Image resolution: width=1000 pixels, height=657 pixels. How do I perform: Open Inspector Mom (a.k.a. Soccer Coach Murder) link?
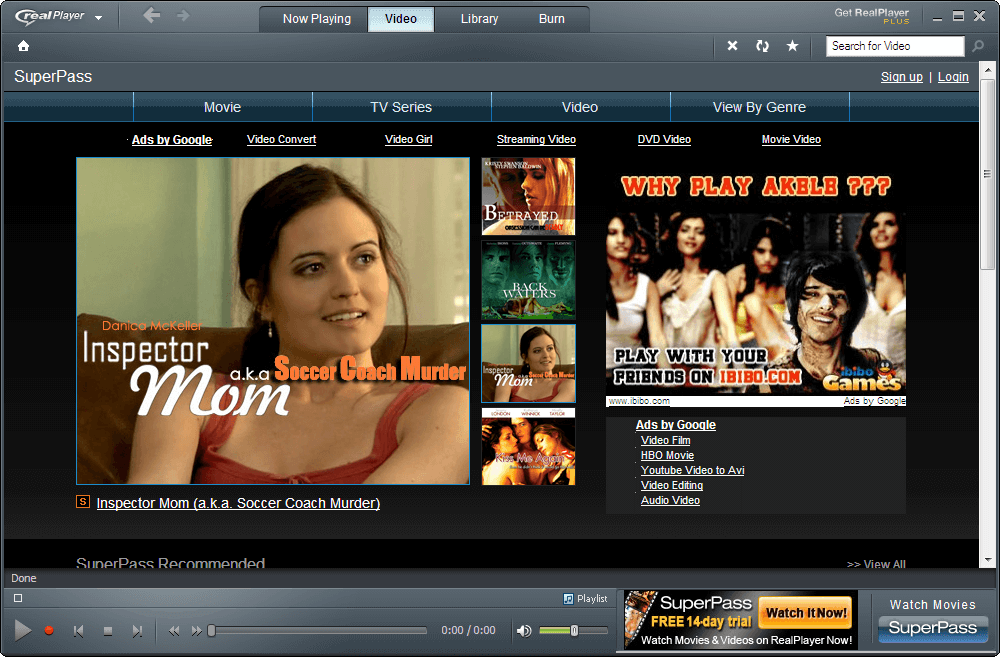[238, 503]
